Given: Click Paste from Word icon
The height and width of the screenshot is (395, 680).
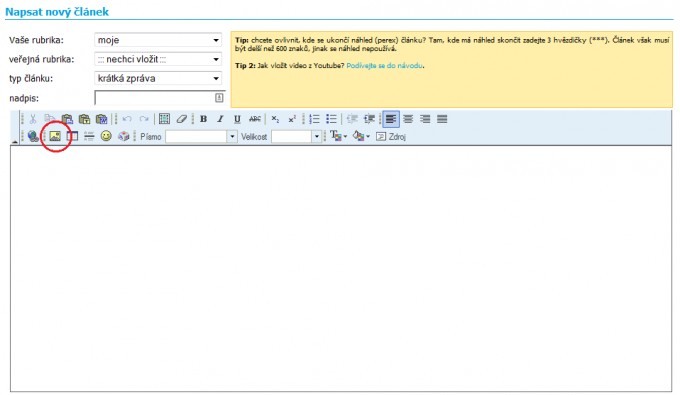Looking at the screenshot, I should tap(101, 119).
